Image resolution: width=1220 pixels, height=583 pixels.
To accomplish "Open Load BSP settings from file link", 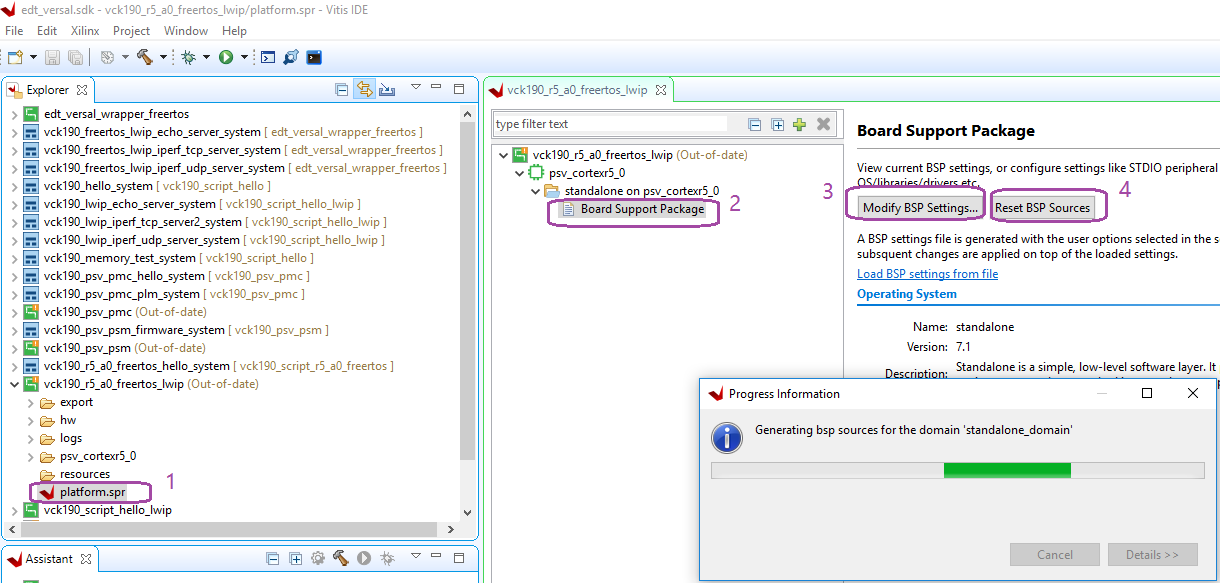I will (927, 274).
